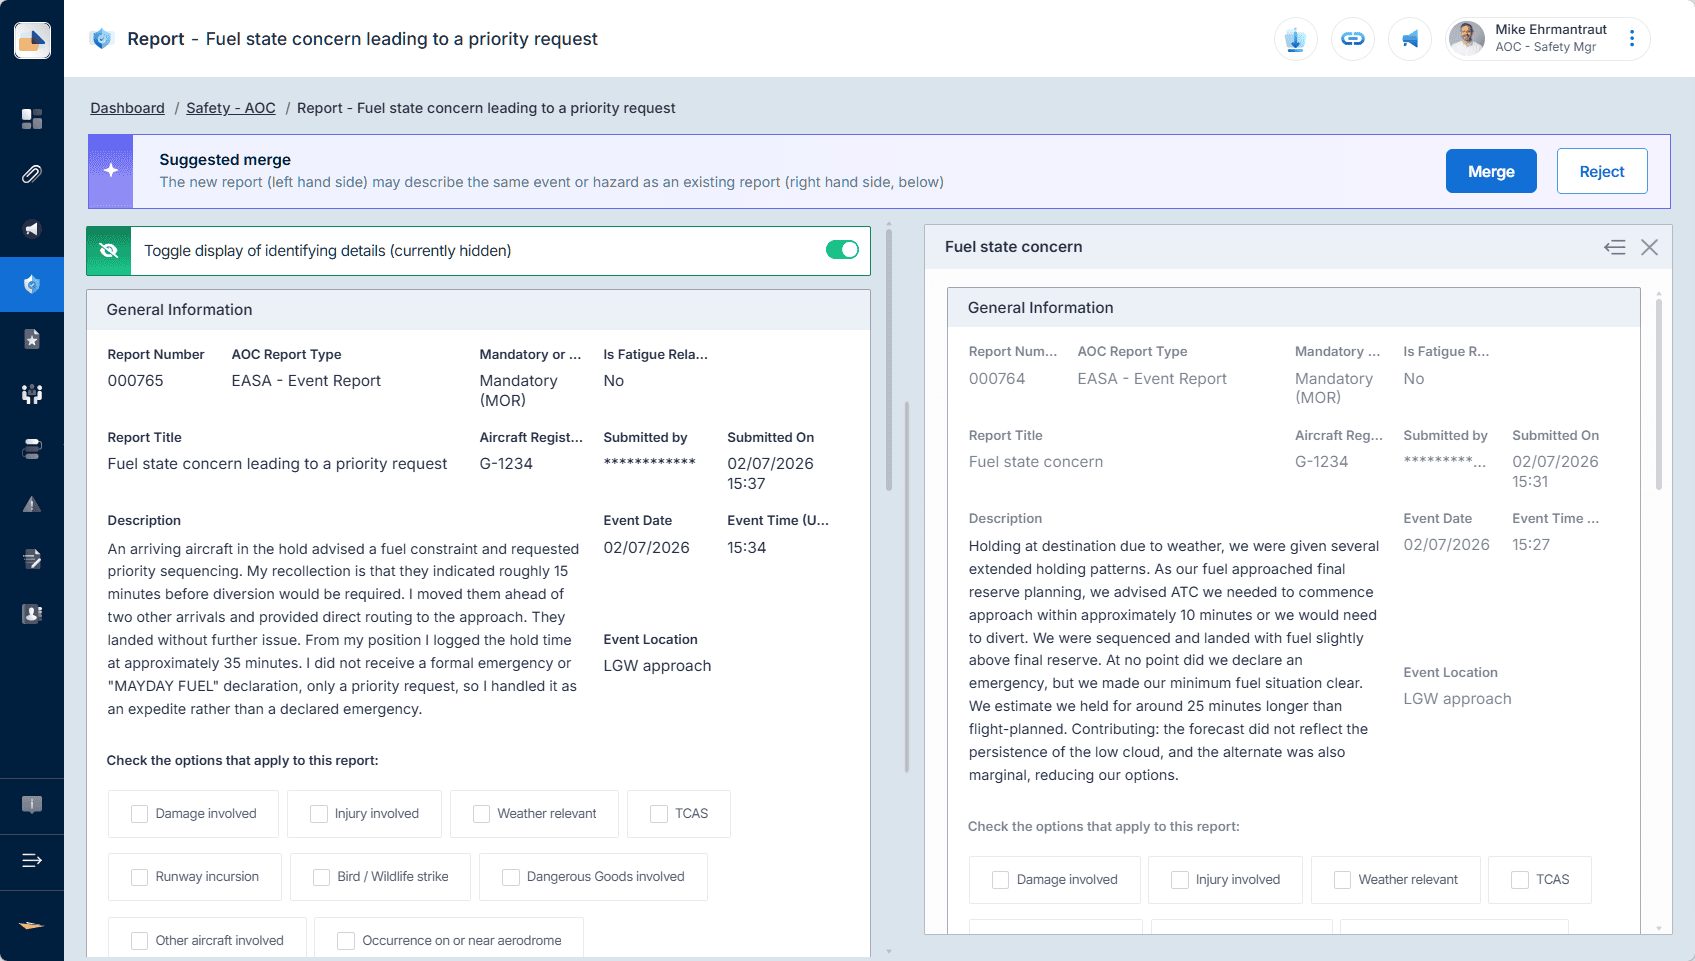Click 'EASA - Event Report' type in left report
Screen dimensions: 1695x961
[306, 381]
